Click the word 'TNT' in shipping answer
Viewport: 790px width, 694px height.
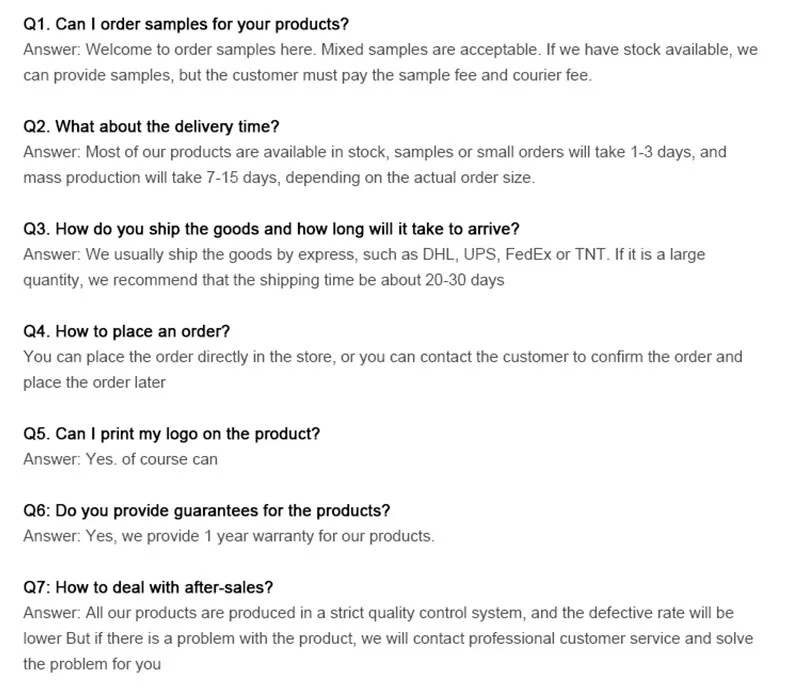click(591, 254)
